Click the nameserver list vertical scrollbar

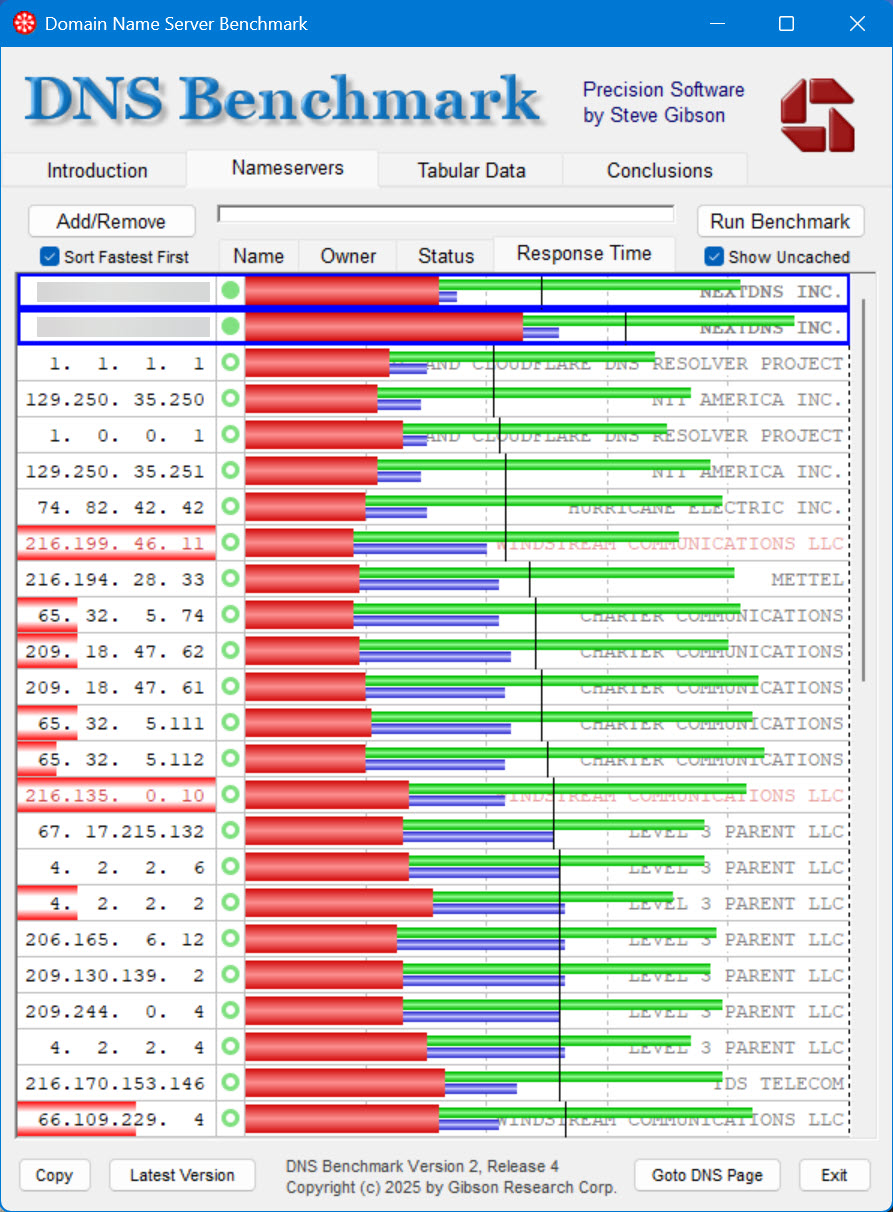862,490
